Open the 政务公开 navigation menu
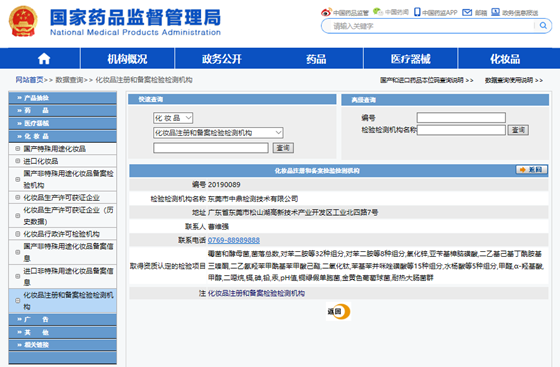The image size is (560, 367). tap(222, 59)
